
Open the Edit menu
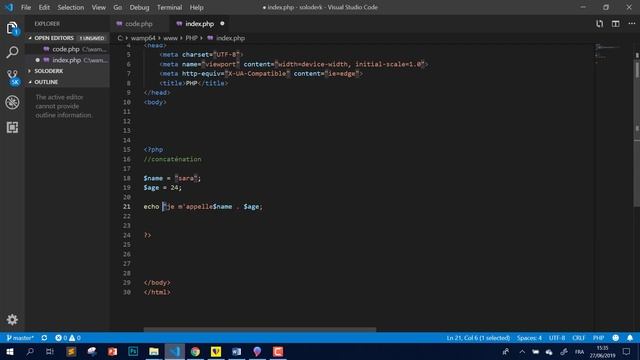(44, 7)
